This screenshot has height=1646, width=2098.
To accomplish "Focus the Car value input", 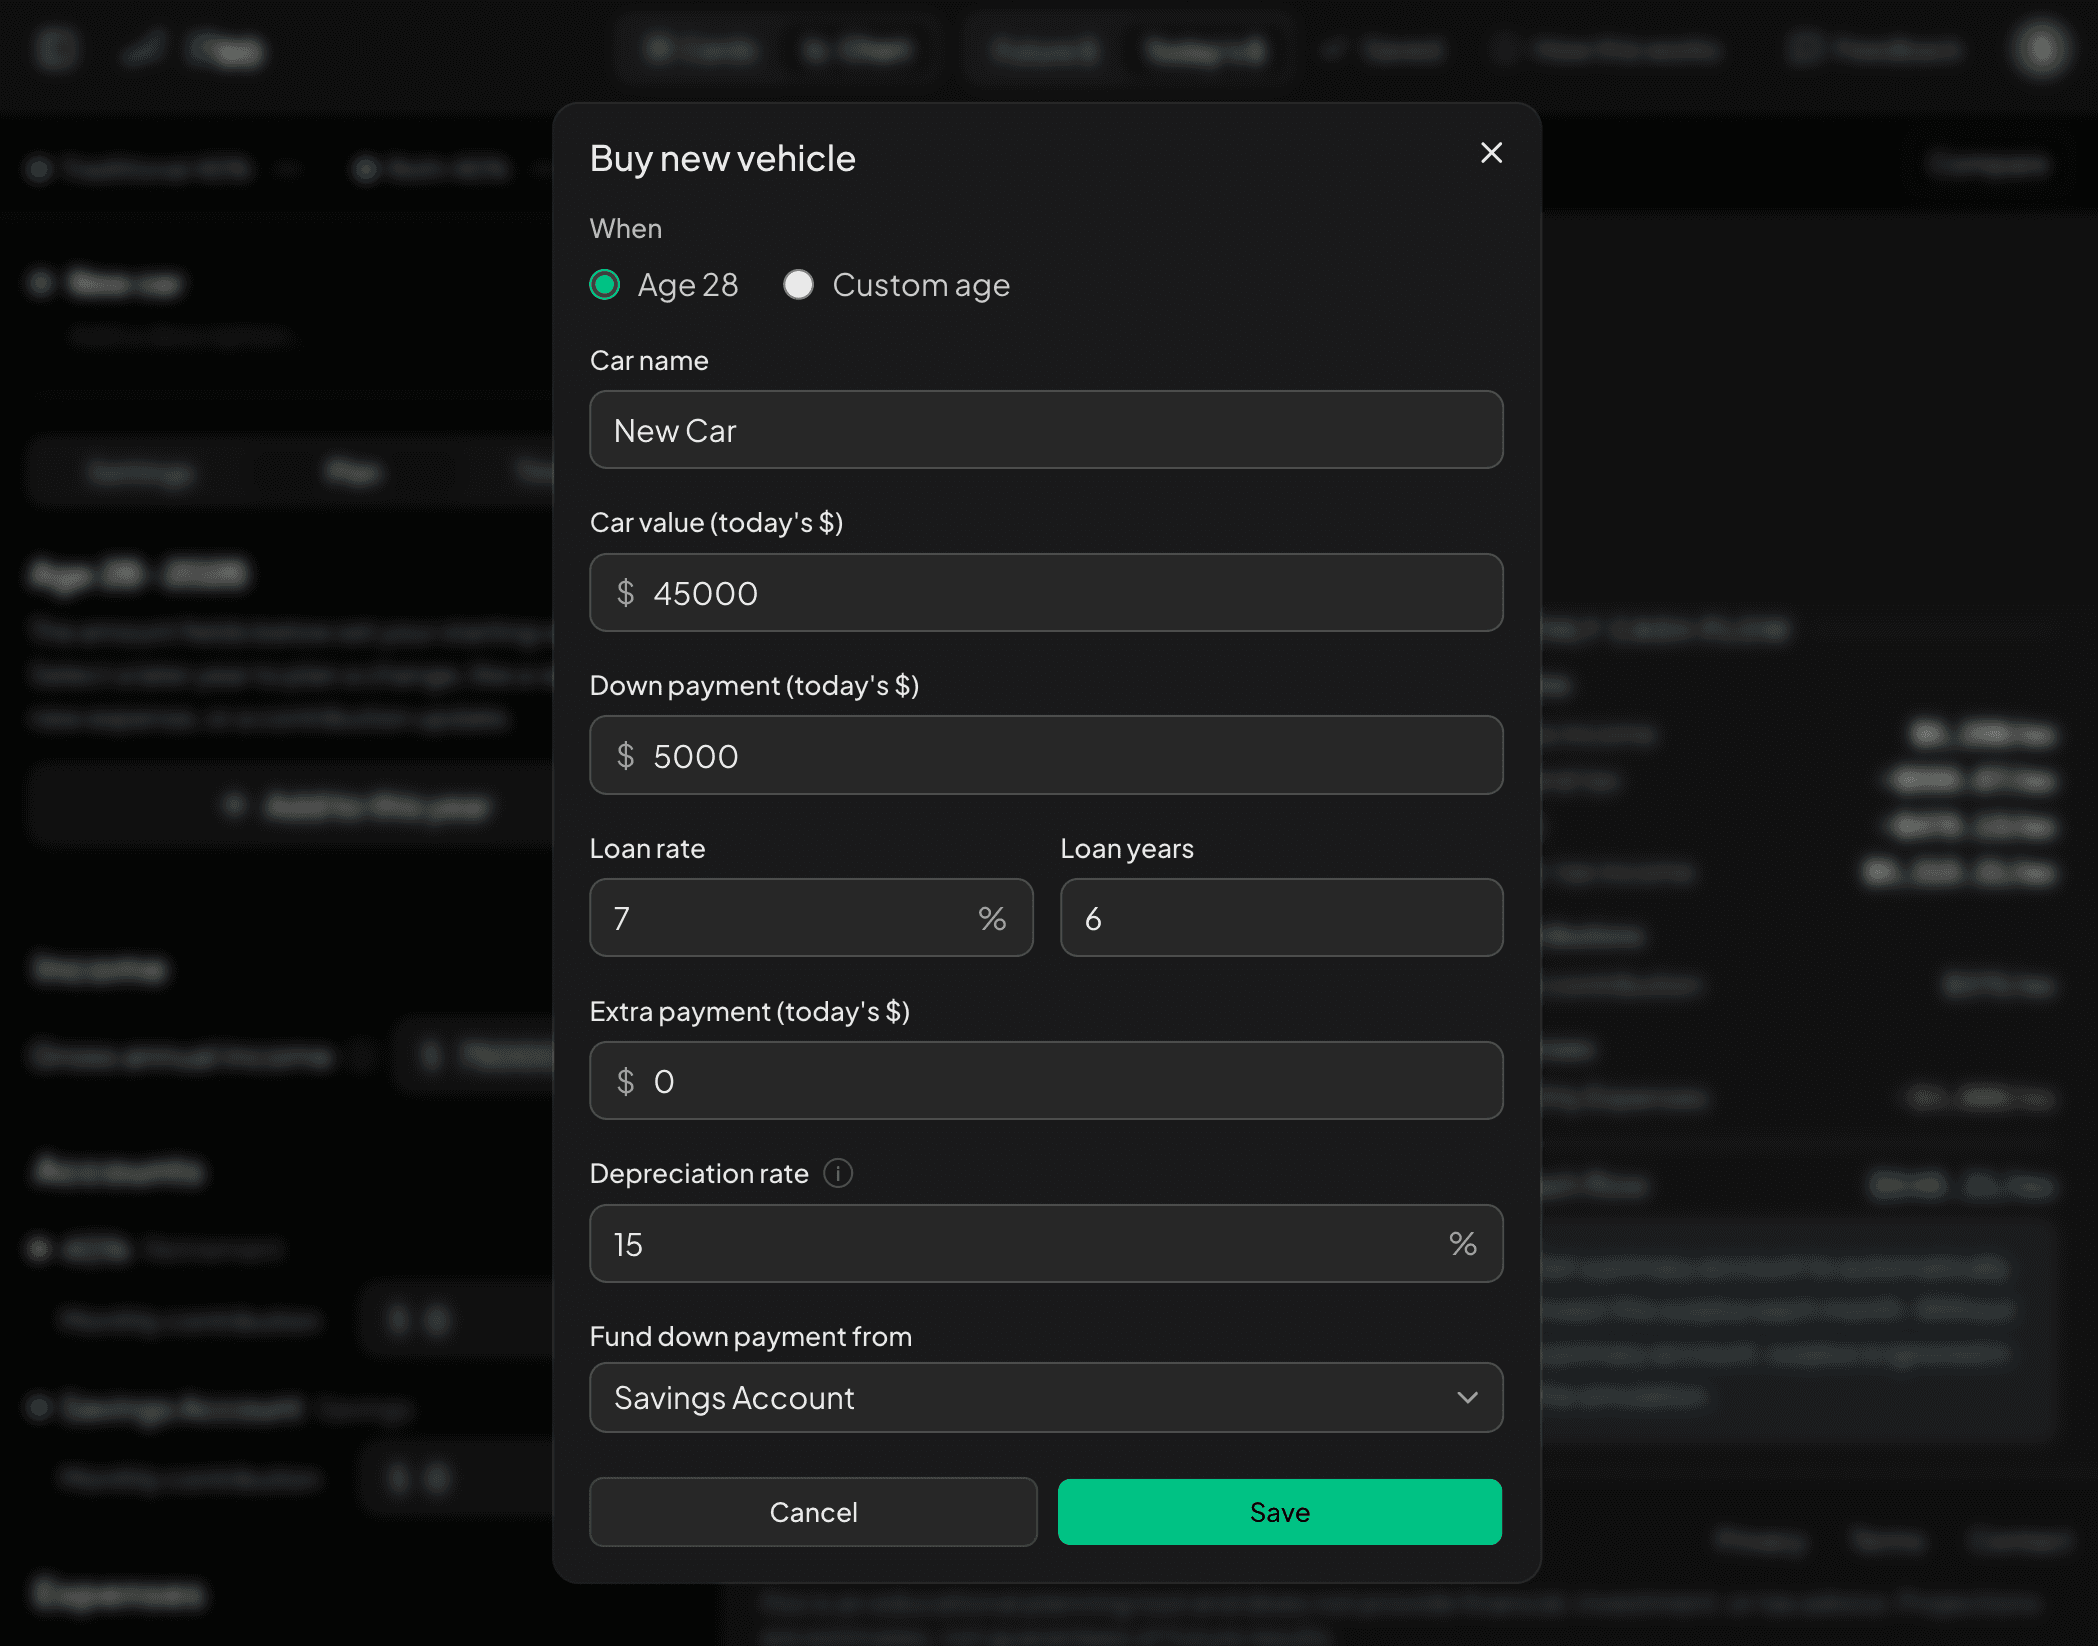I will pyautogui.click(x=1046, y=593).
